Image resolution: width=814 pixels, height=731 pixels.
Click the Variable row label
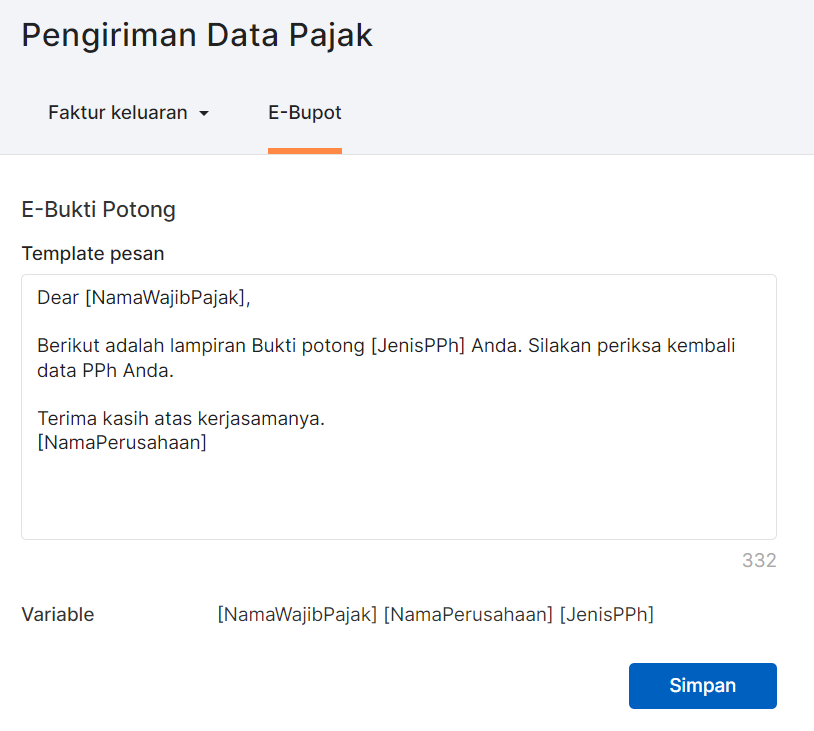pos(58,615)
